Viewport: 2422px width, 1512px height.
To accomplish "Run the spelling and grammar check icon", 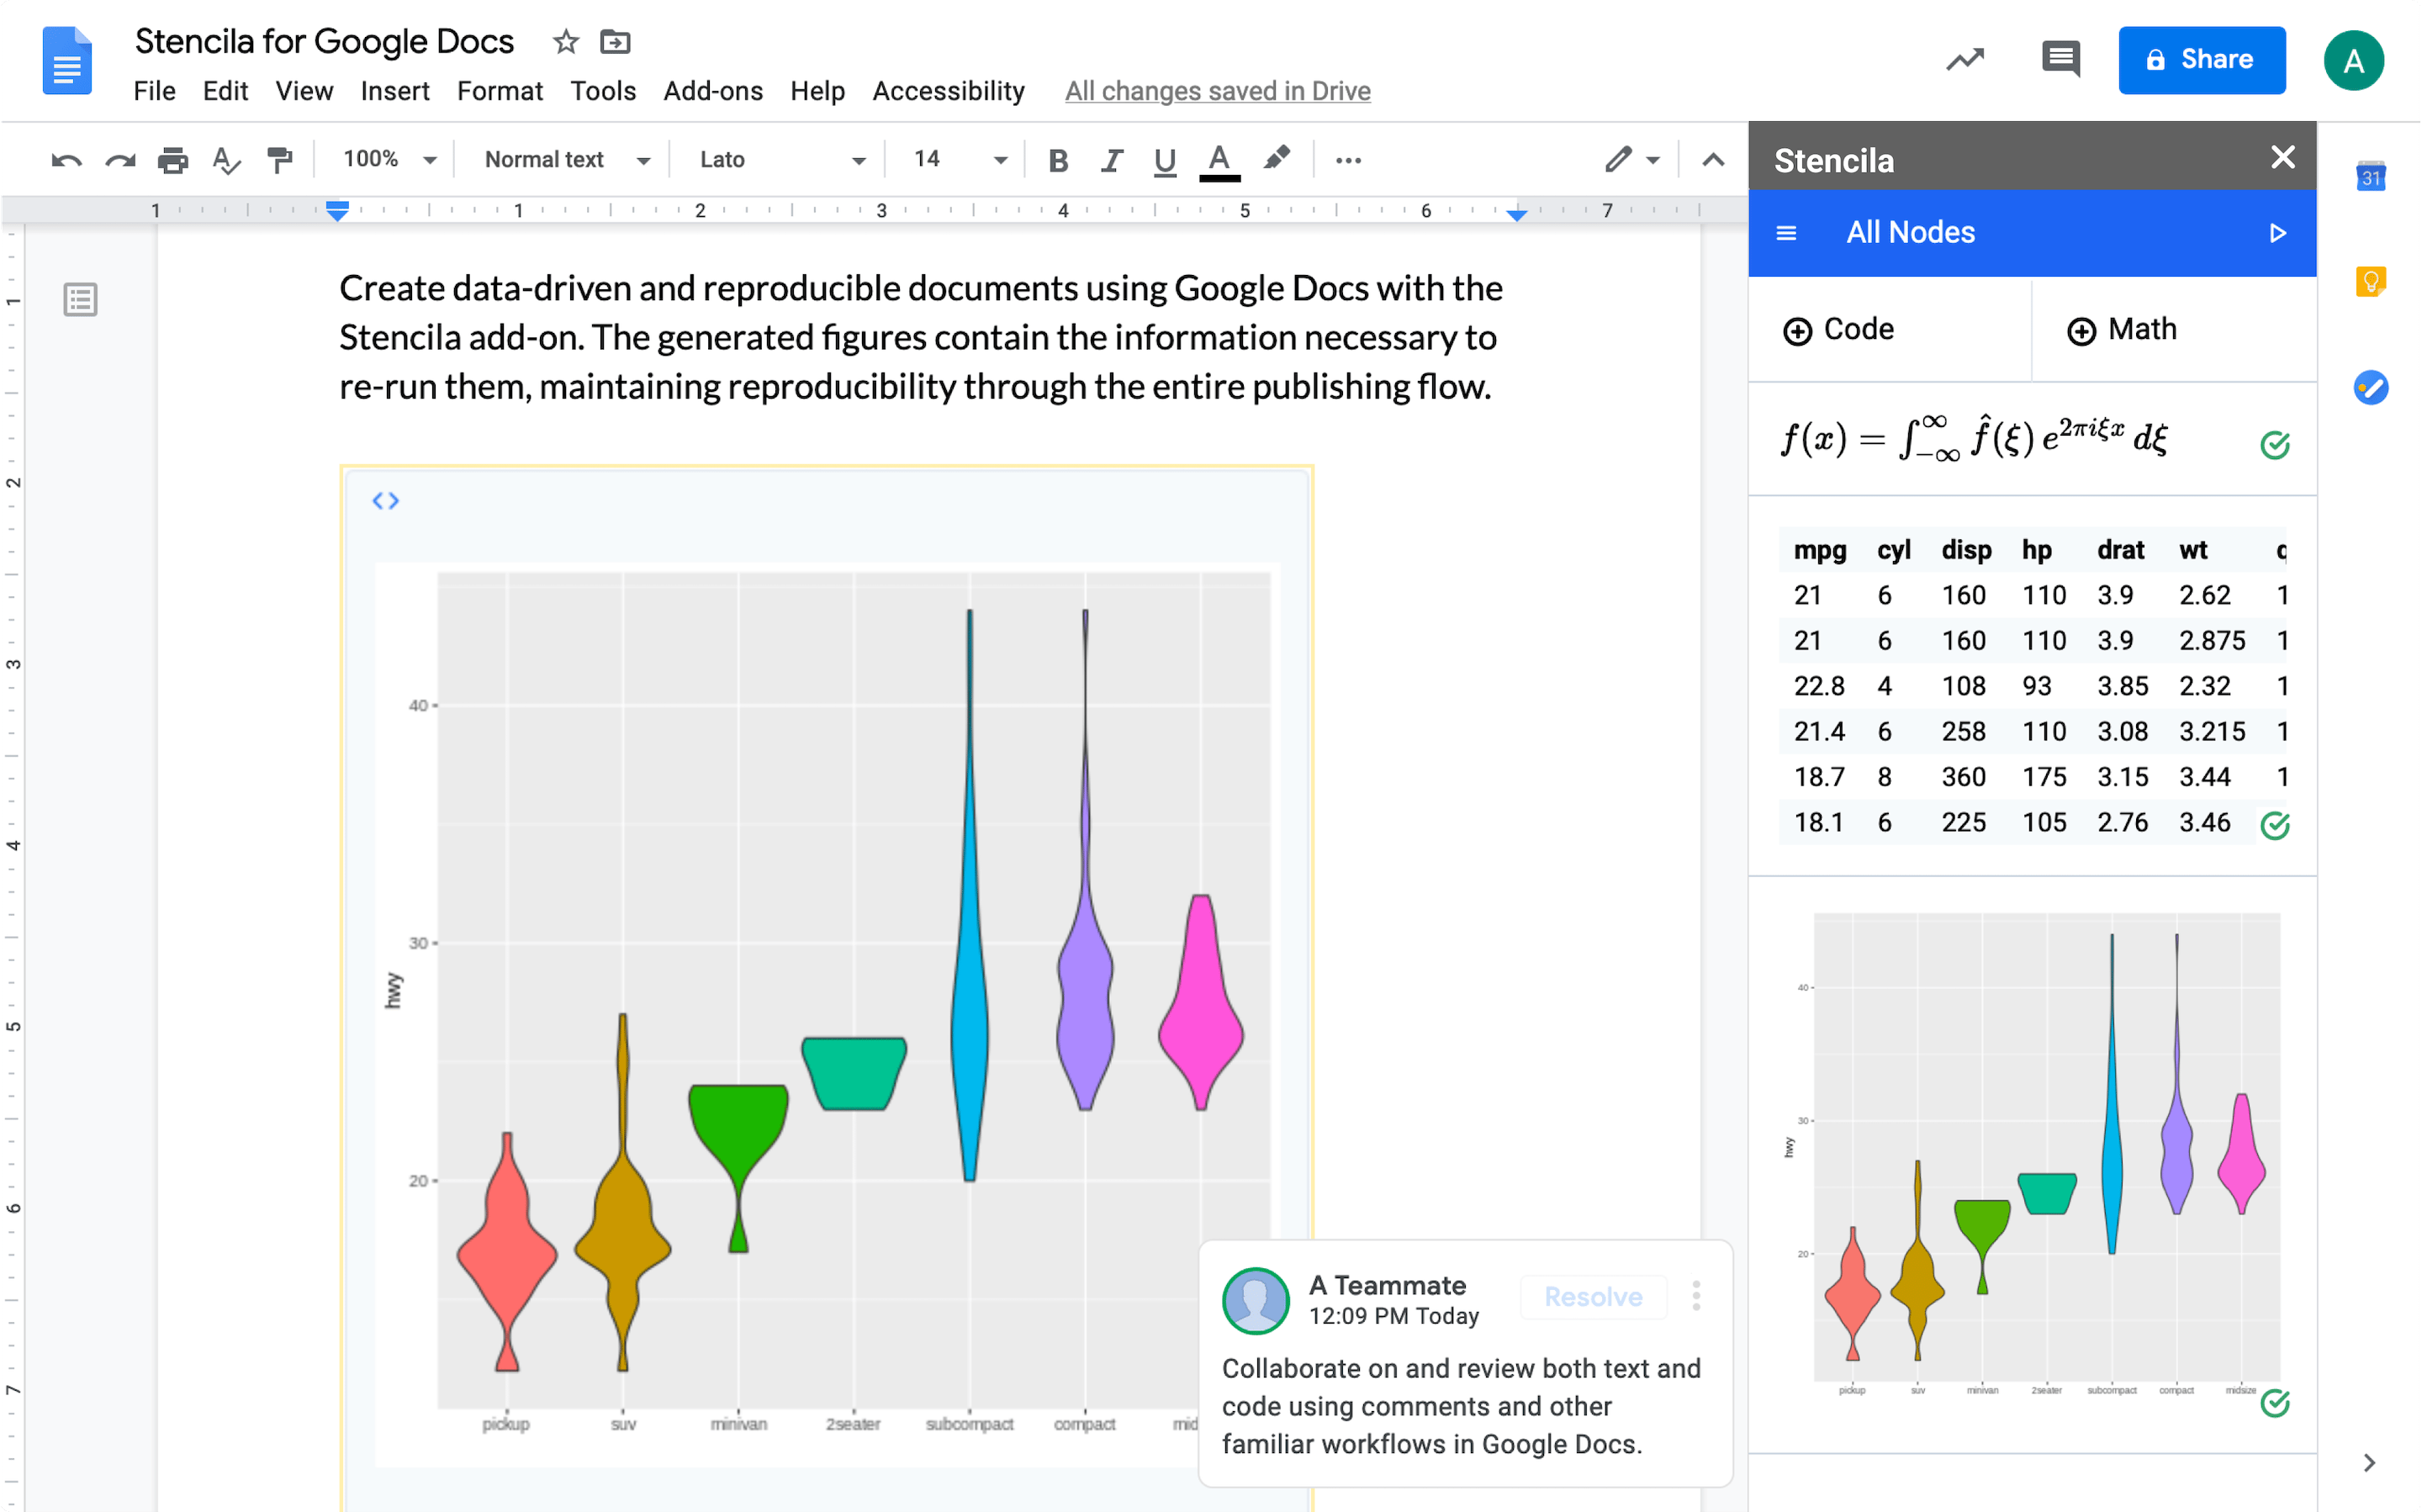I will tap(226, 160).
